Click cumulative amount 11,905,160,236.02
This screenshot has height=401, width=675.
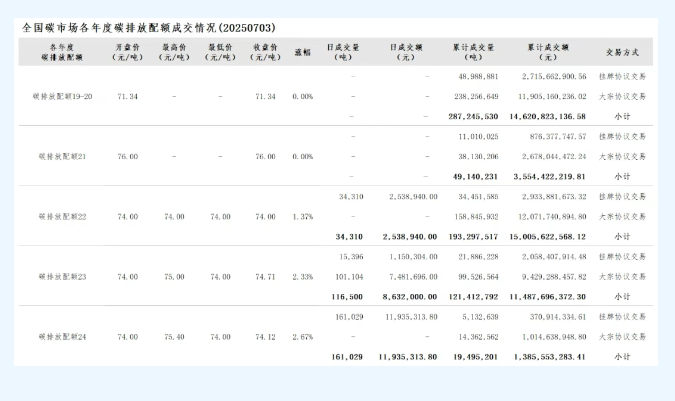[552, 96]
